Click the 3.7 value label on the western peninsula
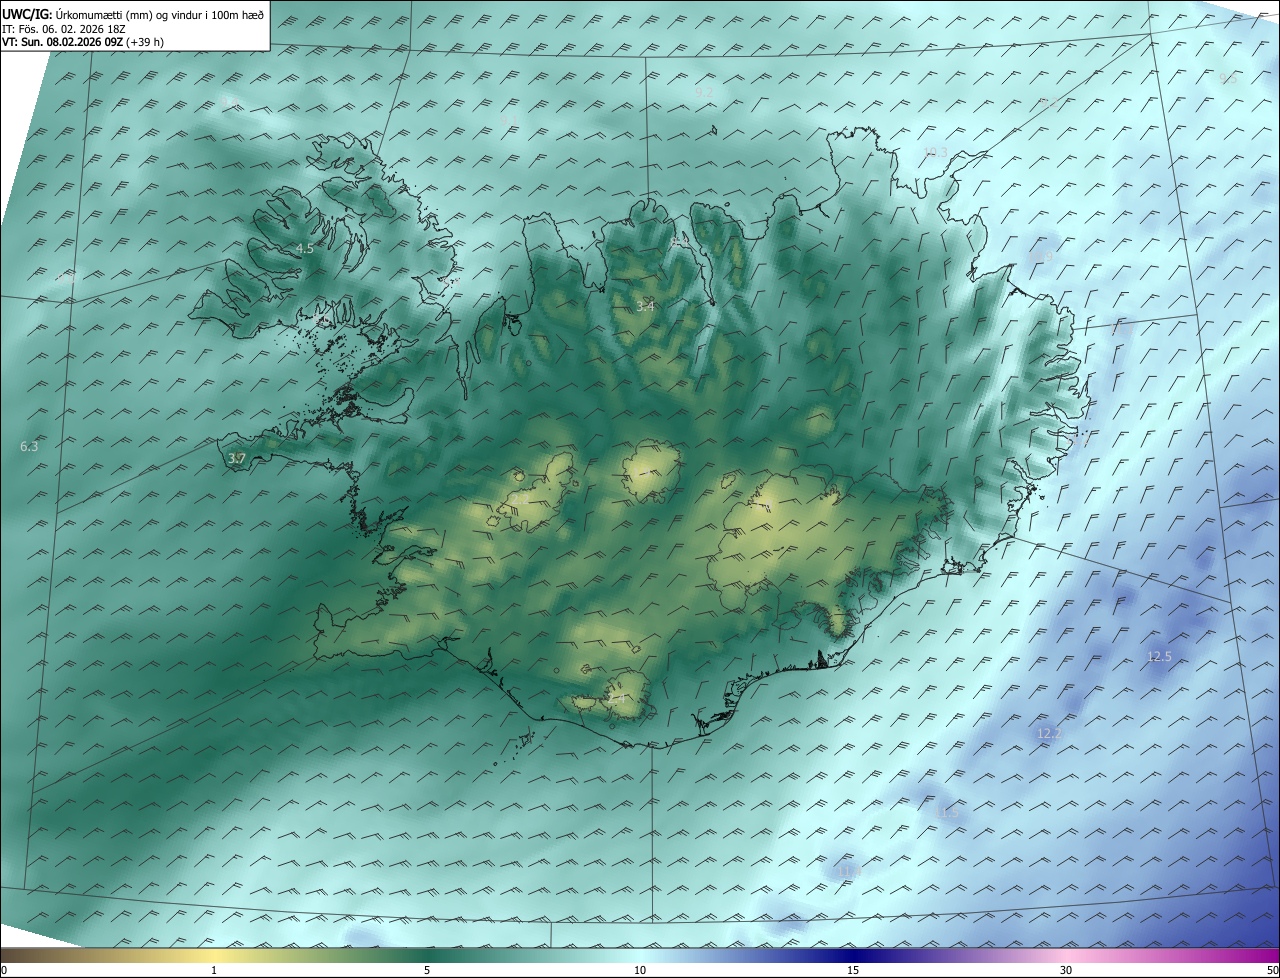Viewport: 1280px width, 978px height. pyautogui.click(x=237, y=458)
